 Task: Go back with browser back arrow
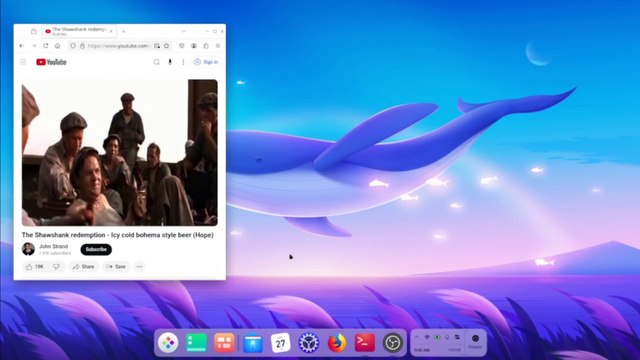tap(22, 46)
